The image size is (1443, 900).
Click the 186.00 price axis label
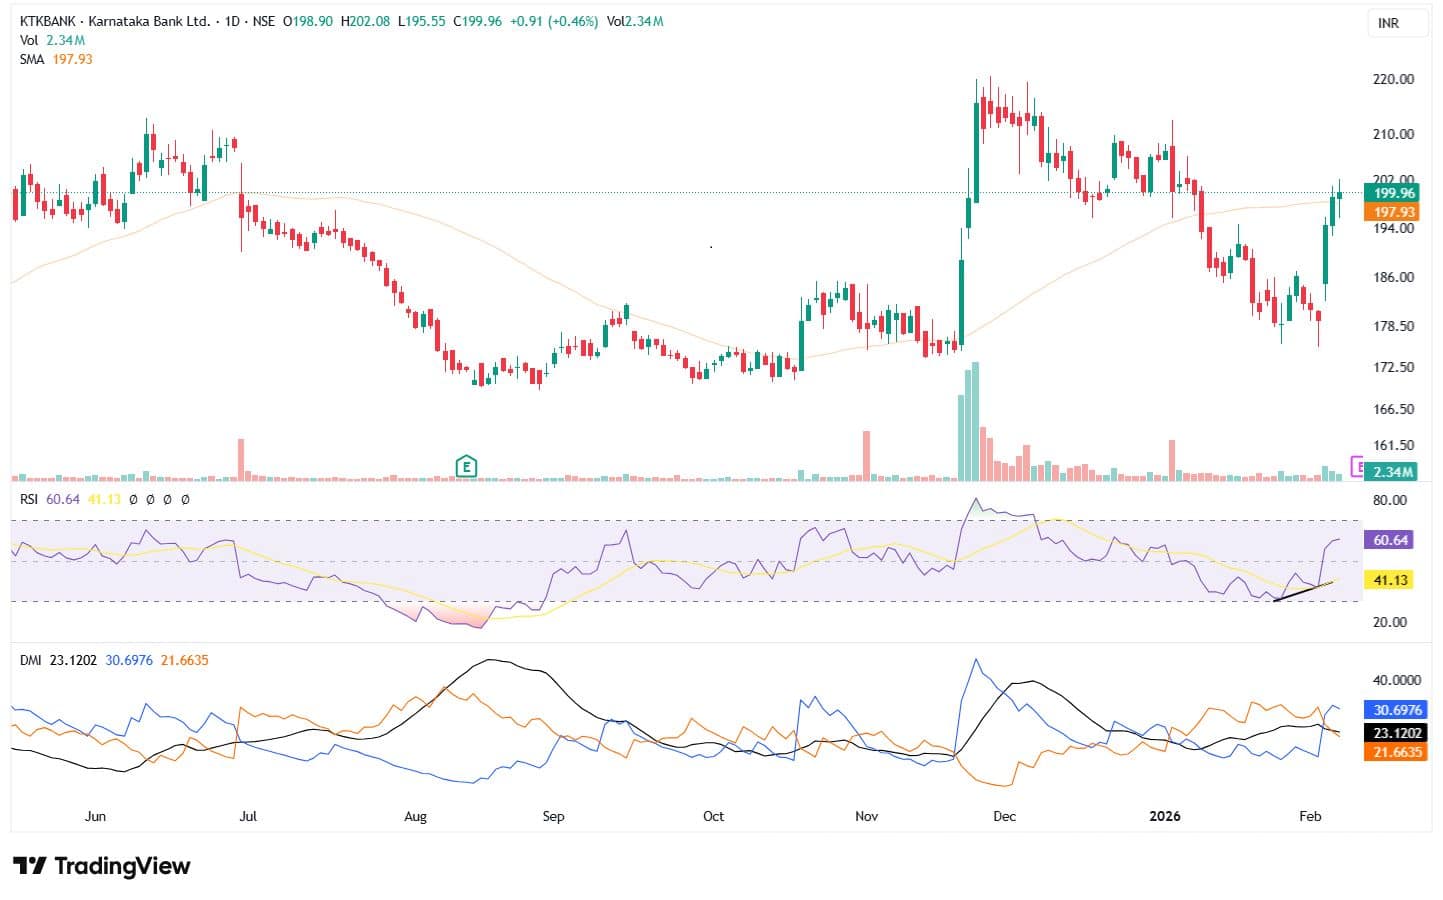[x=1393, y=277]
